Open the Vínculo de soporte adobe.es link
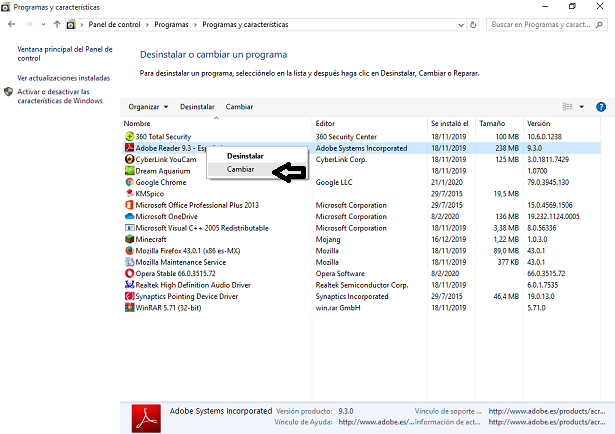This screenshot has width=615, height=434. (x=547, y=411)
